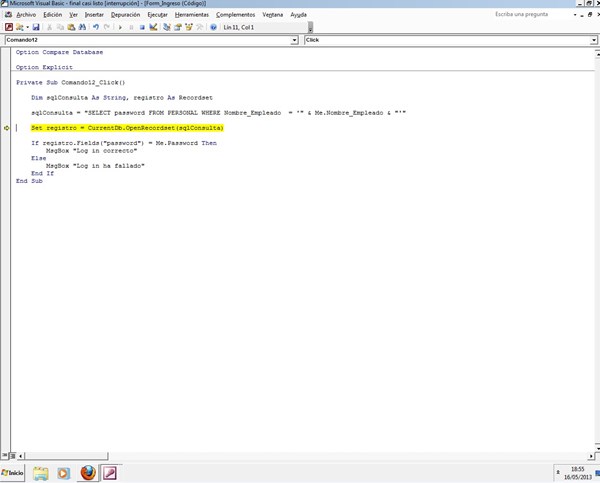
Task: Click the 'Option Explicit' line
Action: 44,67
